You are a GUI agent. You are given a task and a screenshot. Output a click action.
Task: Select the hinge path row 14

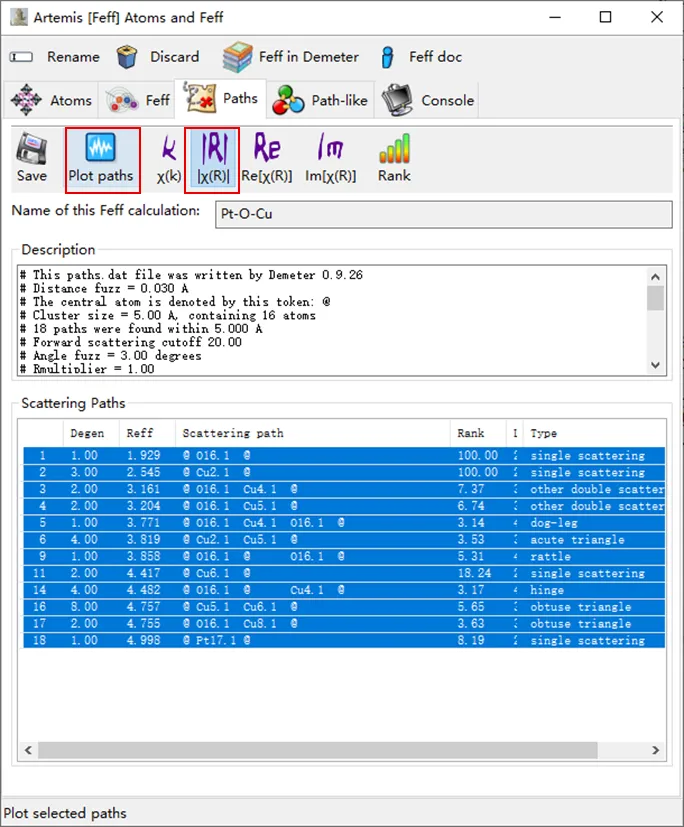pyautogui.click(x=344, y=590)
